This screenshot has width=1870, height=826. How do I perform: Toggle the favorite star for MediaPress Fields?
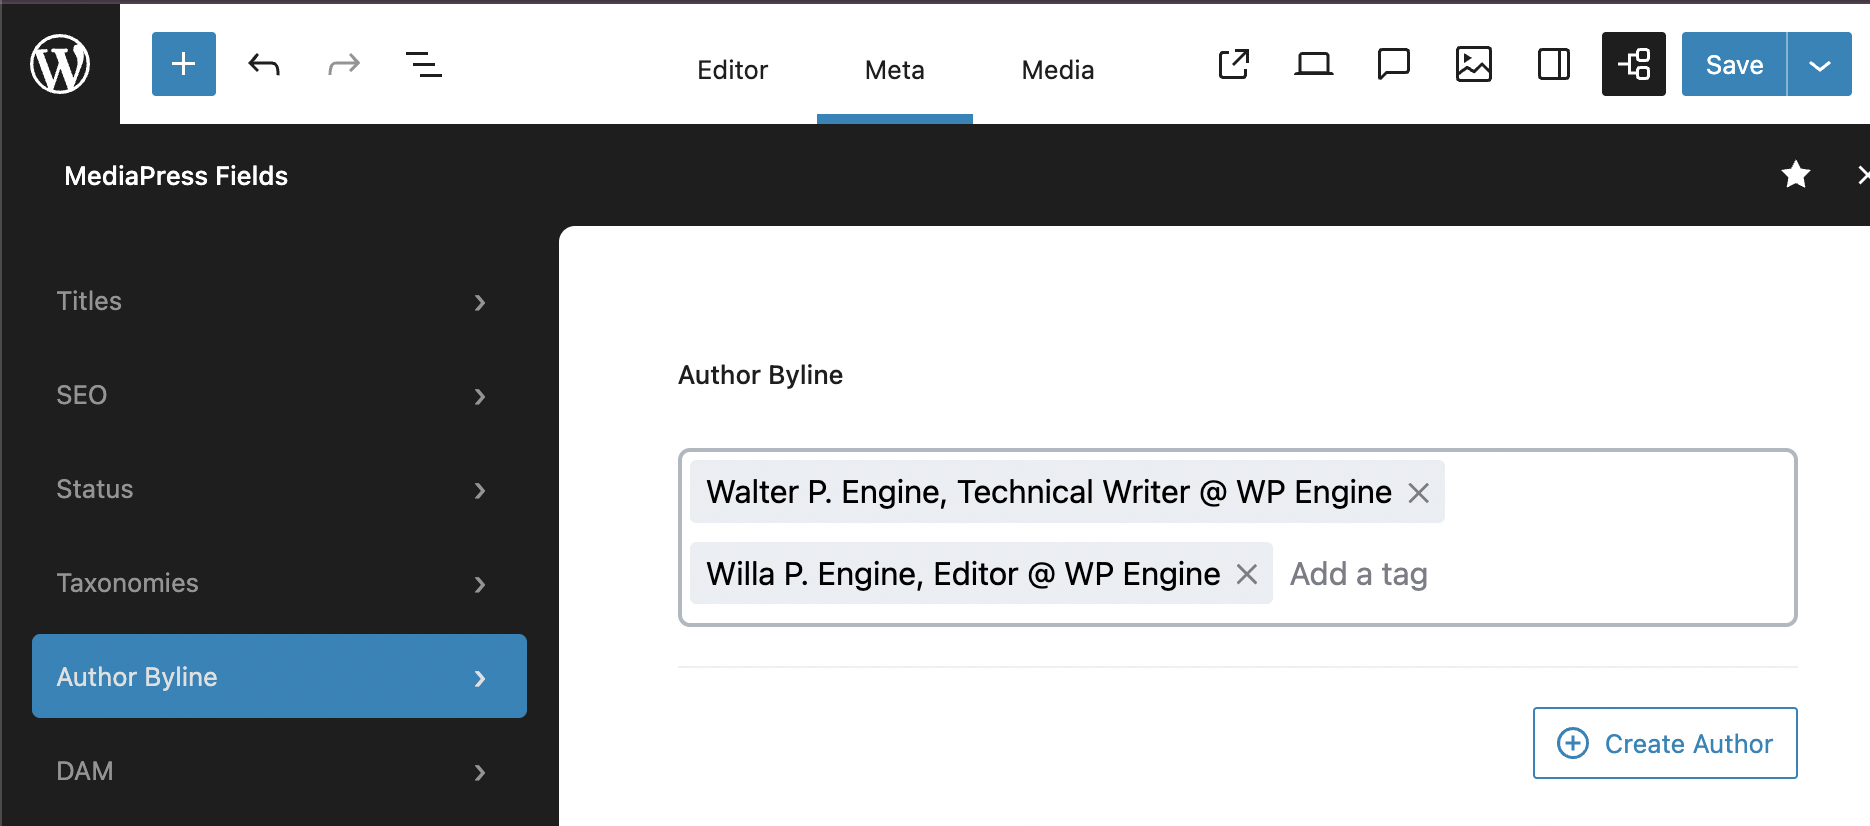click(1795, 175)
